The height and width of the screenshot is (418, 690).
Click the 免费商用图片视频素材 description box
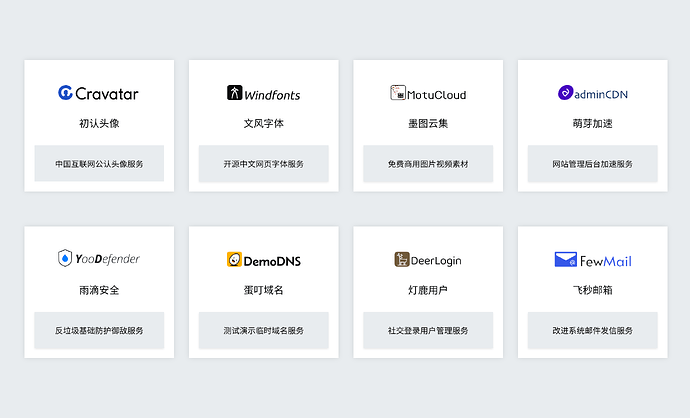[x=428, y=164]
